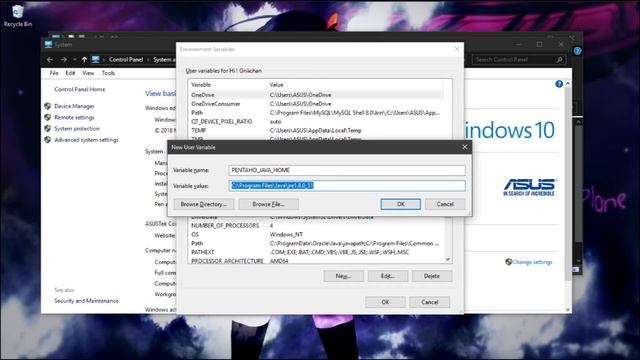Click the Up arrow in System window
The height and width of the screenshot is (360, 640).
click(84, 60)
